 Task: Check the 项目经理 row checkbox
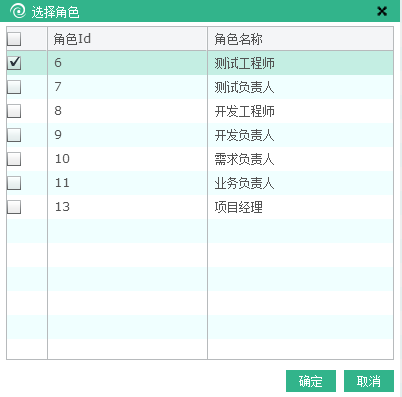[14, 207]
